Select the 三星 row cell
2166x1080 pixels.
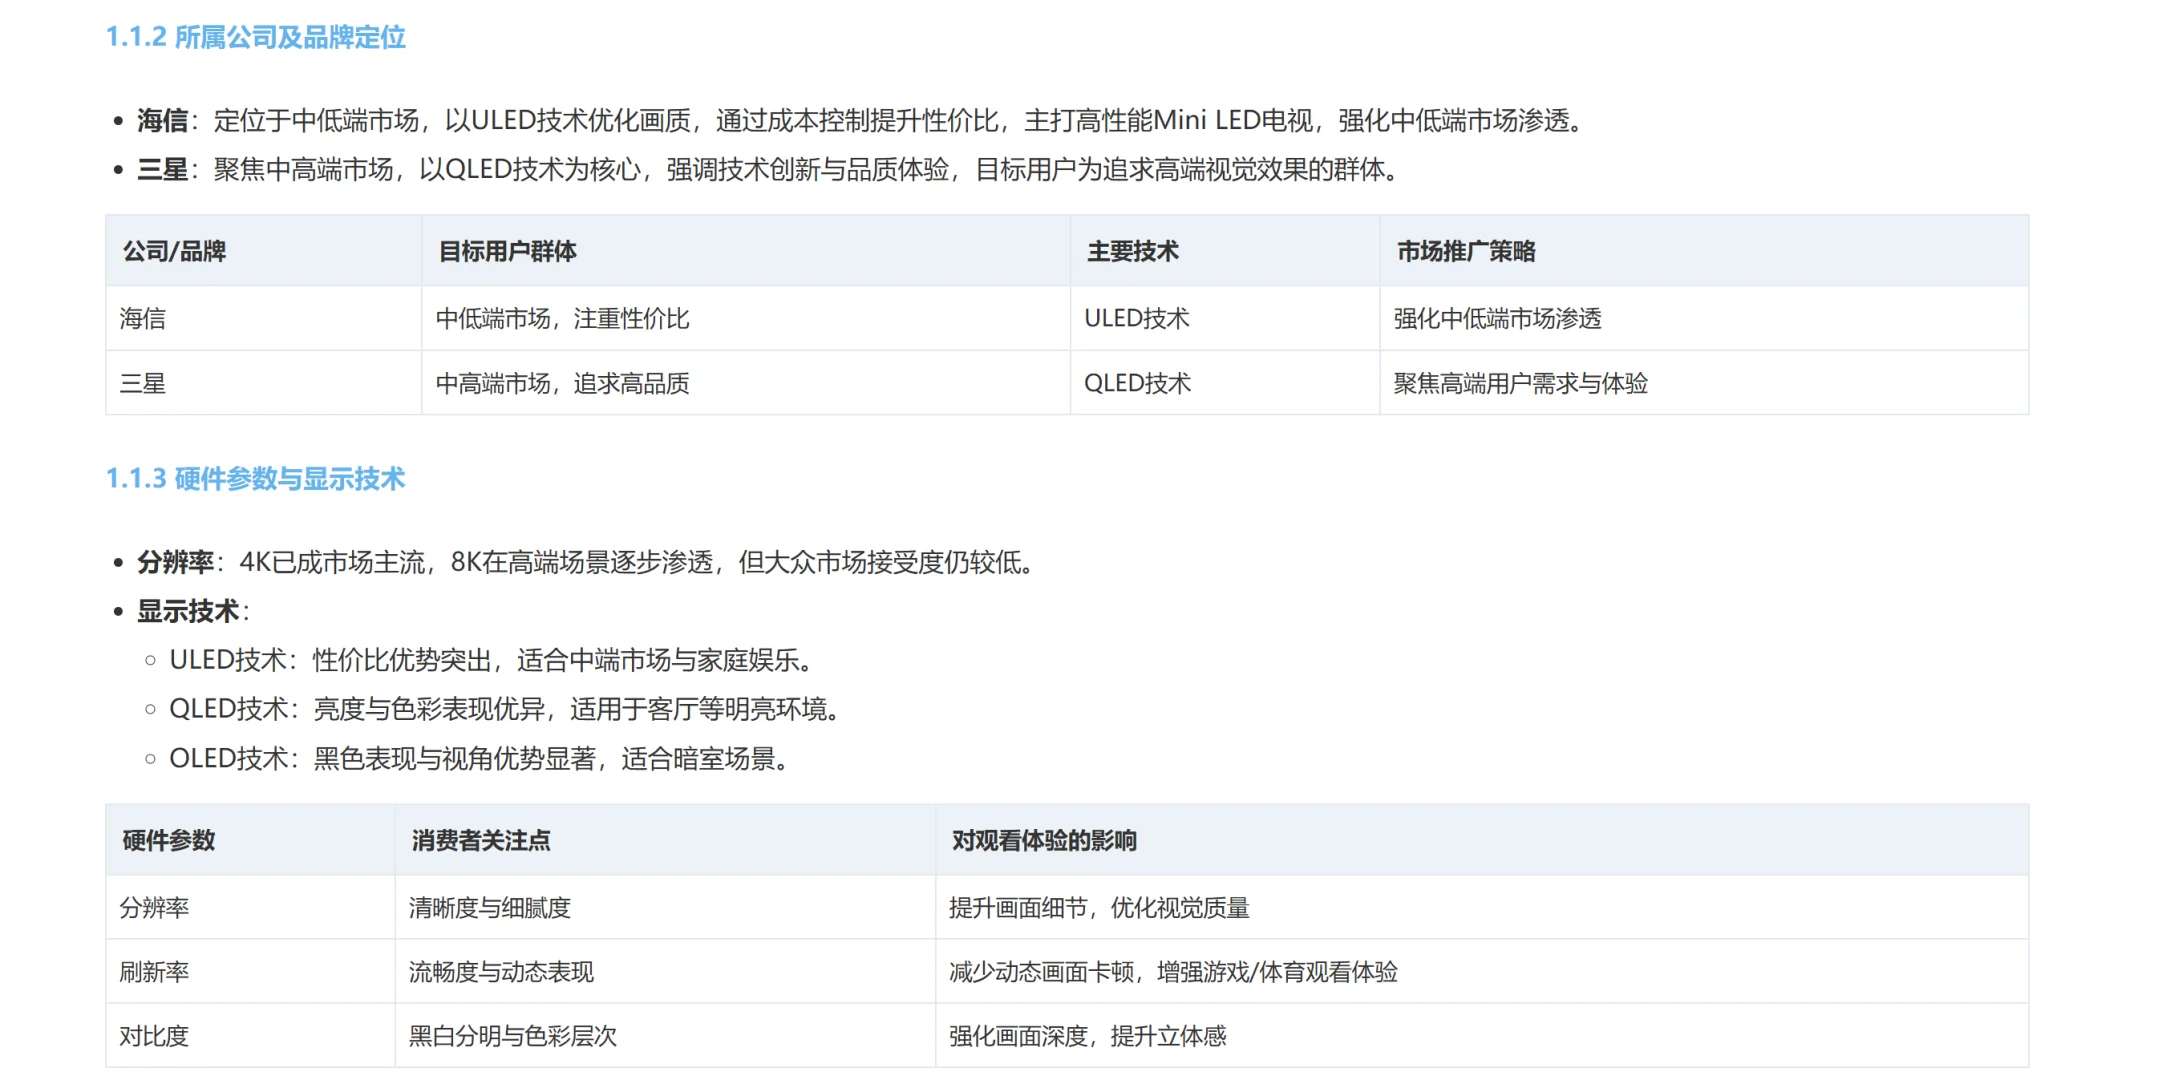click(143, 383)
